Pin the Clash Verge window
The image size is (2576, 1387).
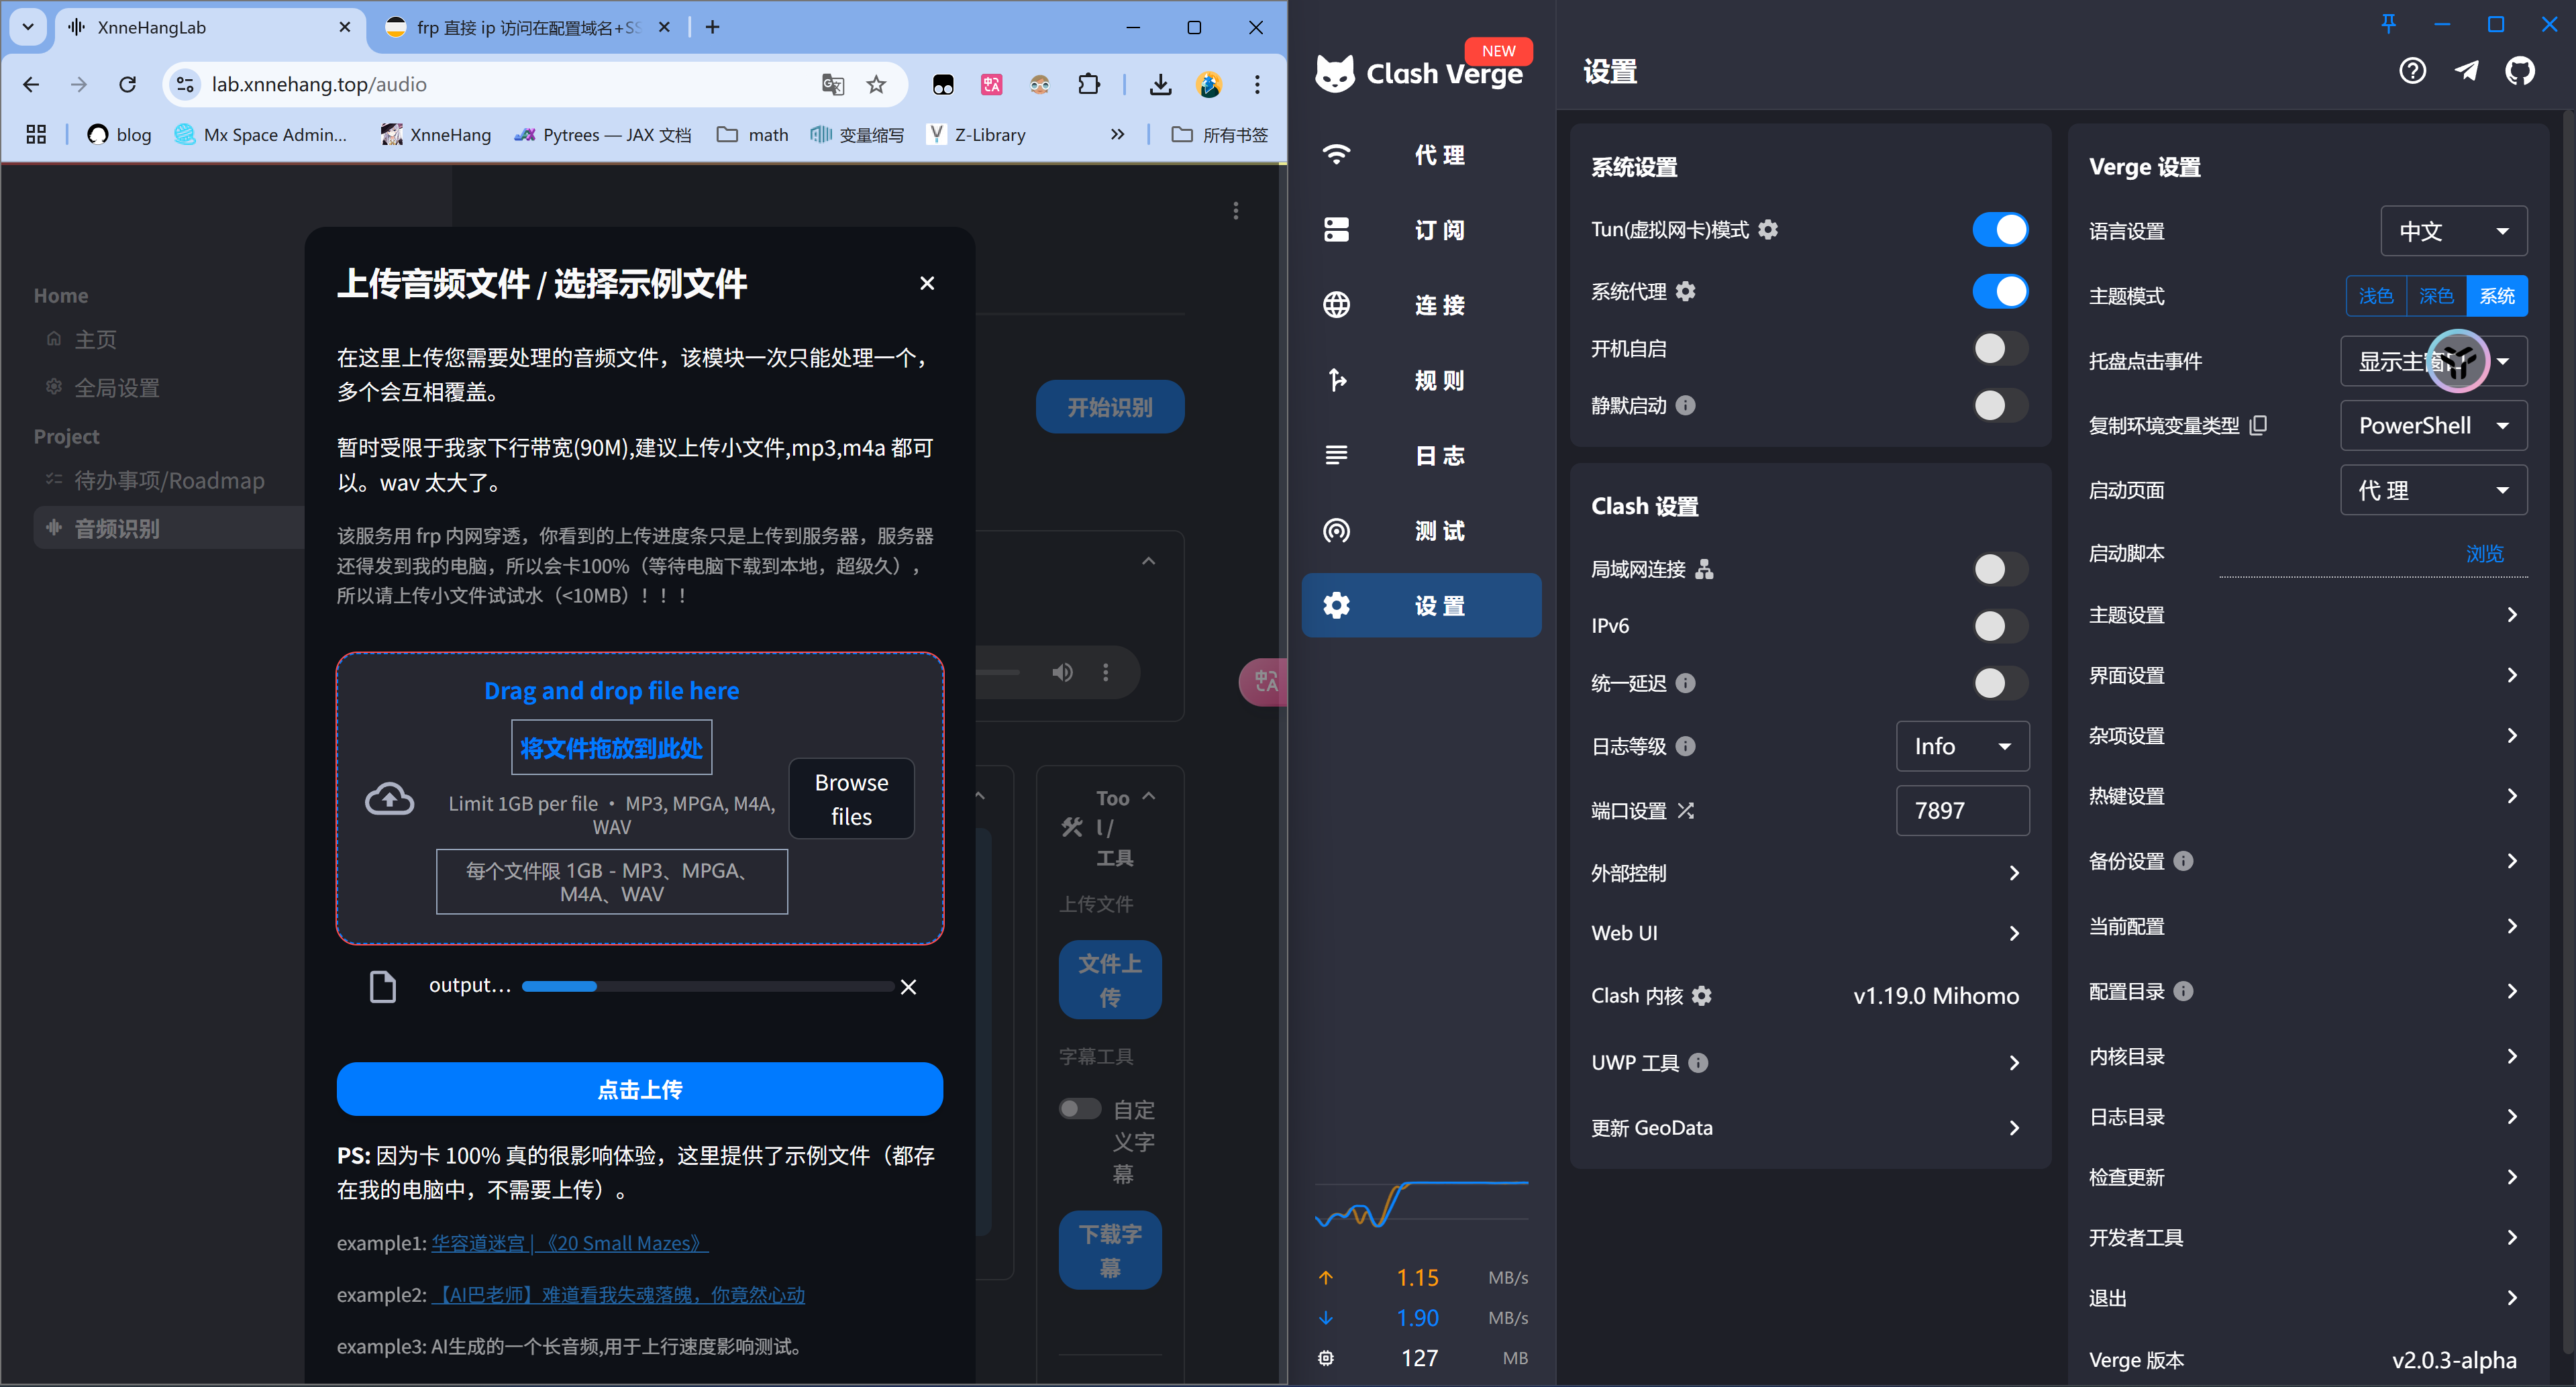click(2388, 24)
